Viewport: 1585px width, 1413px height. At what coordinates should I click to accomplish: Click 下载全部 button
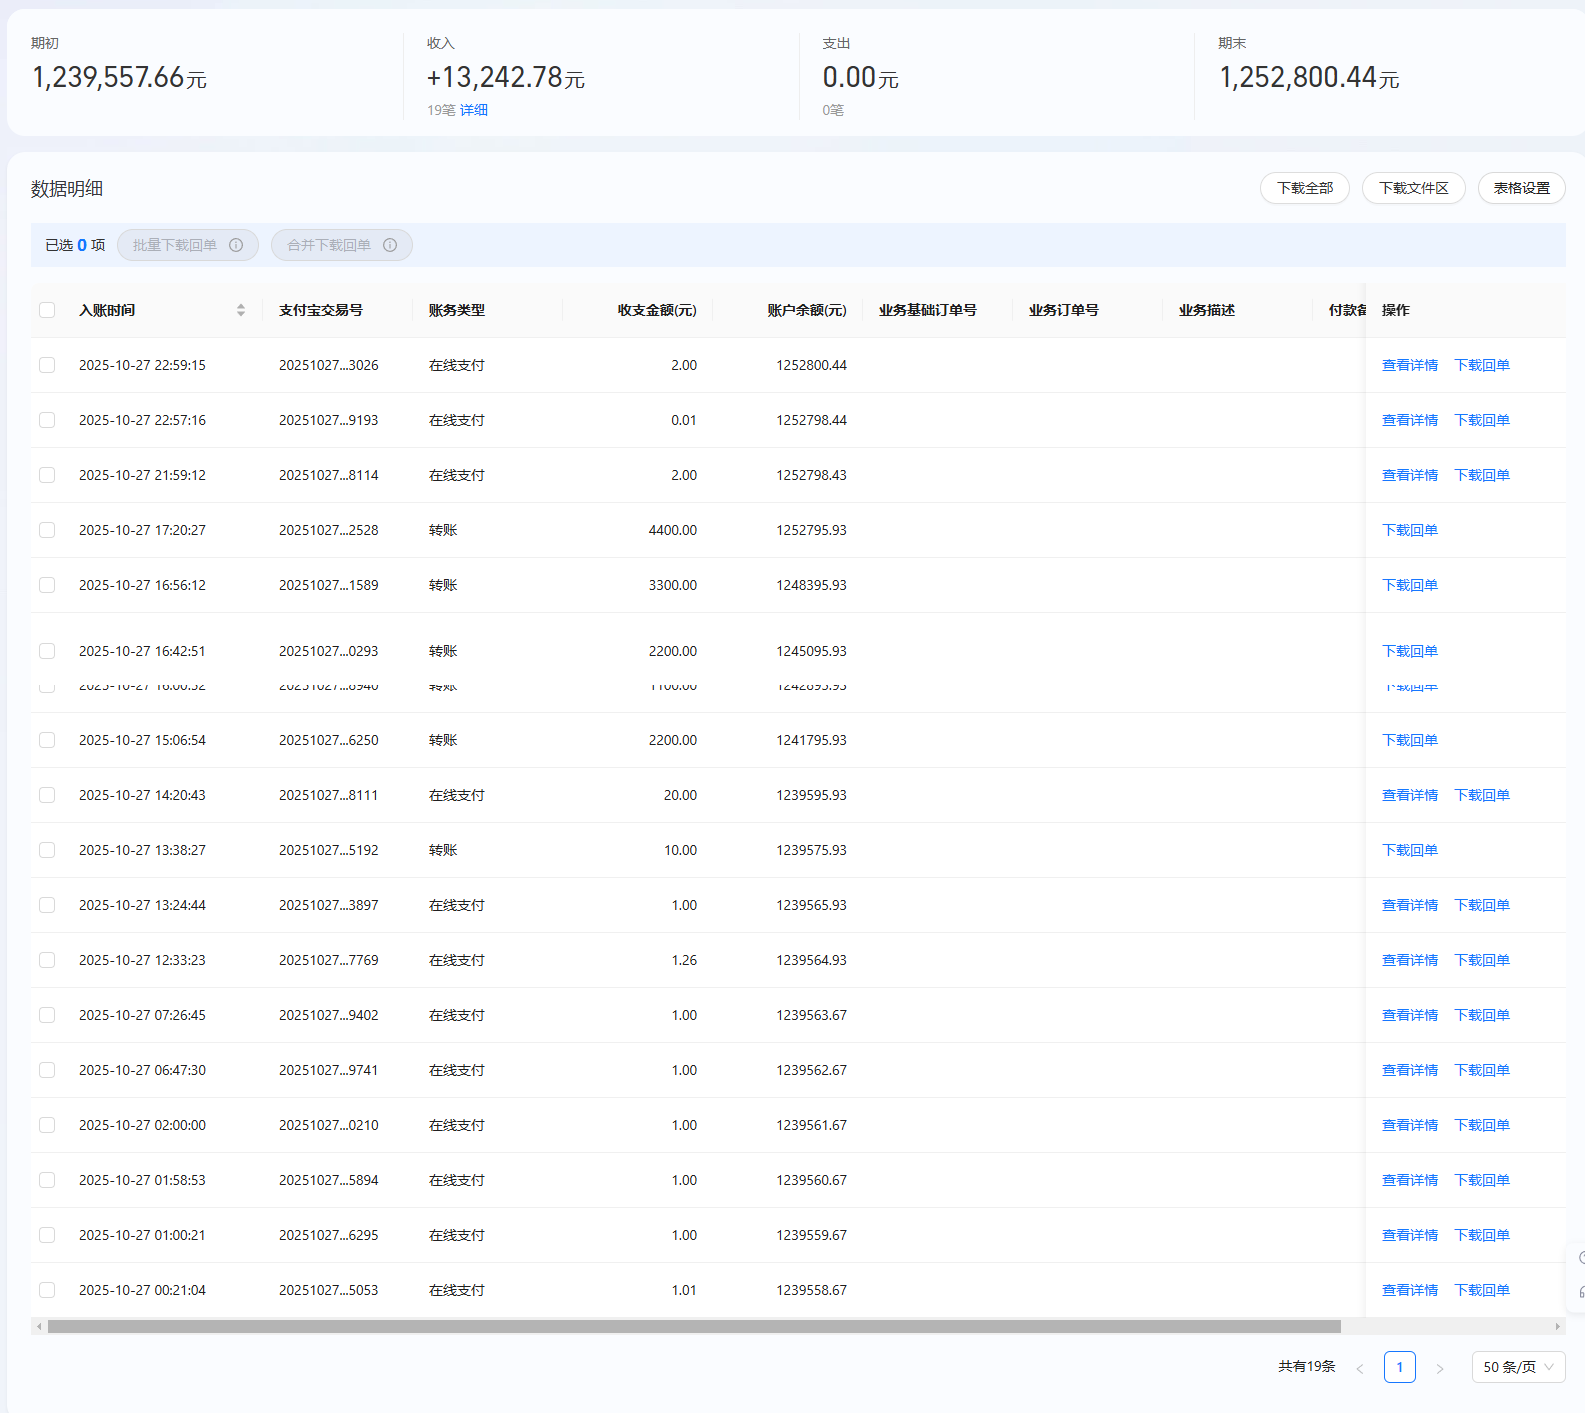coord(1304,188)
